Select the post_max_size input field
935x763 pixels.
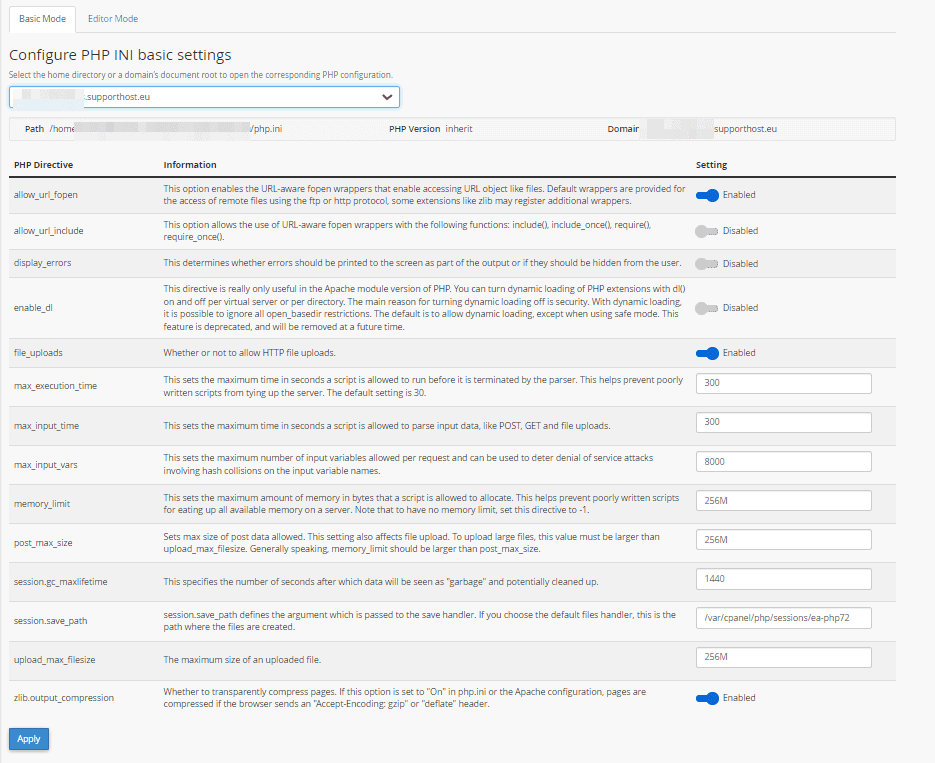[x=784, y=539]
